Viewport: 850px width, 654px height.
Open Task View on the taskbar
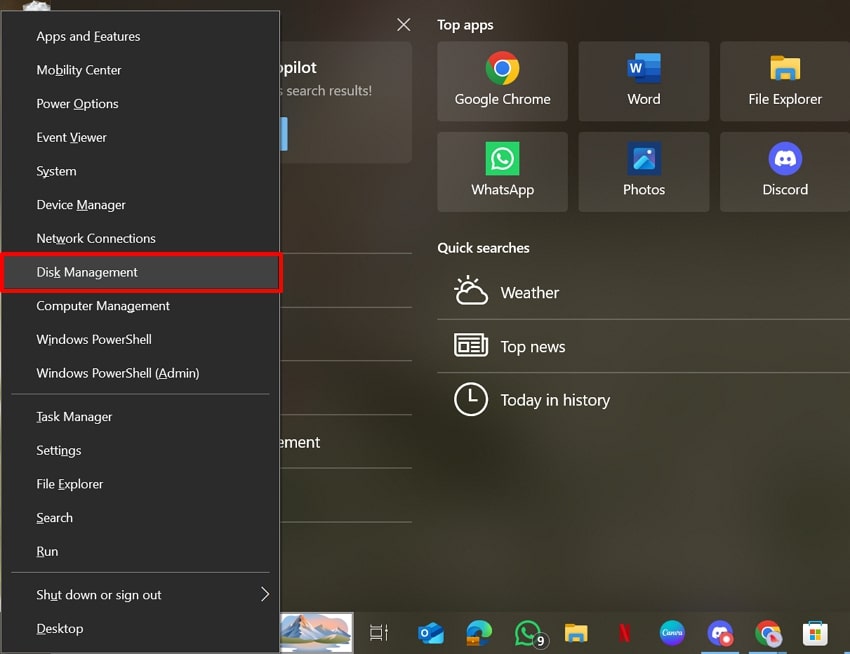378,633
